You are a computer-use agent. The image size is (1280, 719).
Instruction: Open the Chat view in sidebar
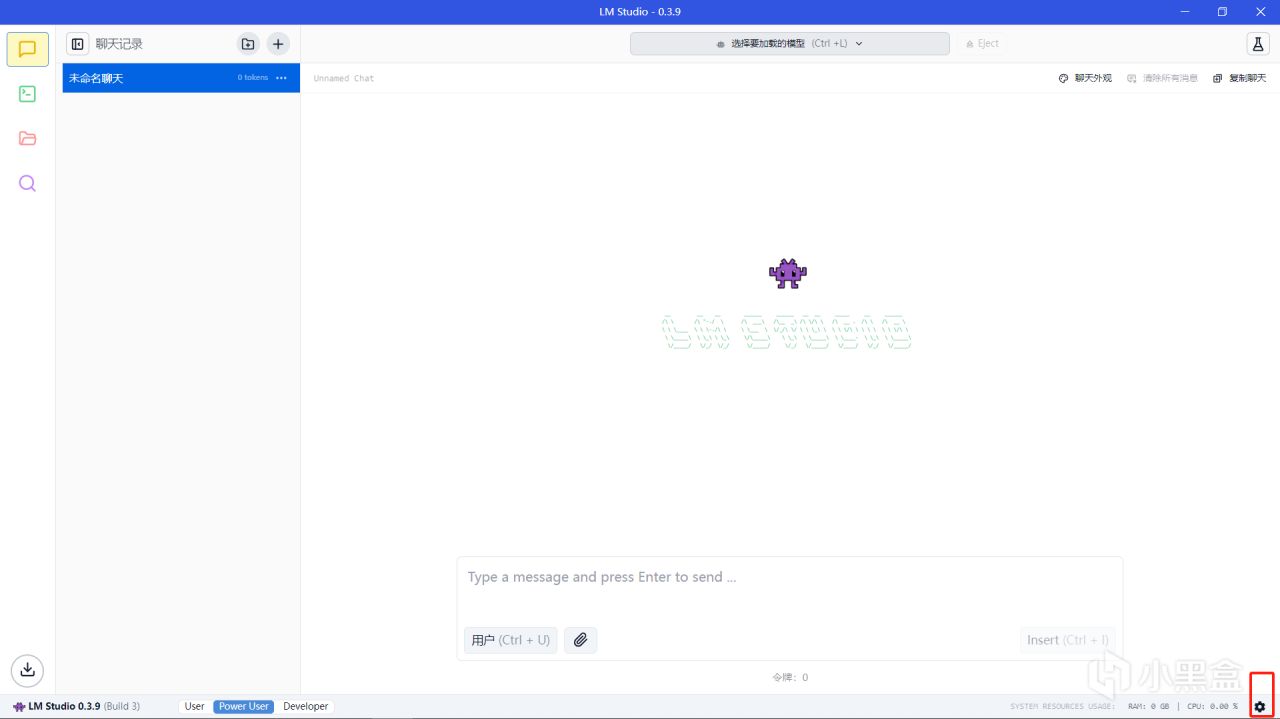pos(28,49)
